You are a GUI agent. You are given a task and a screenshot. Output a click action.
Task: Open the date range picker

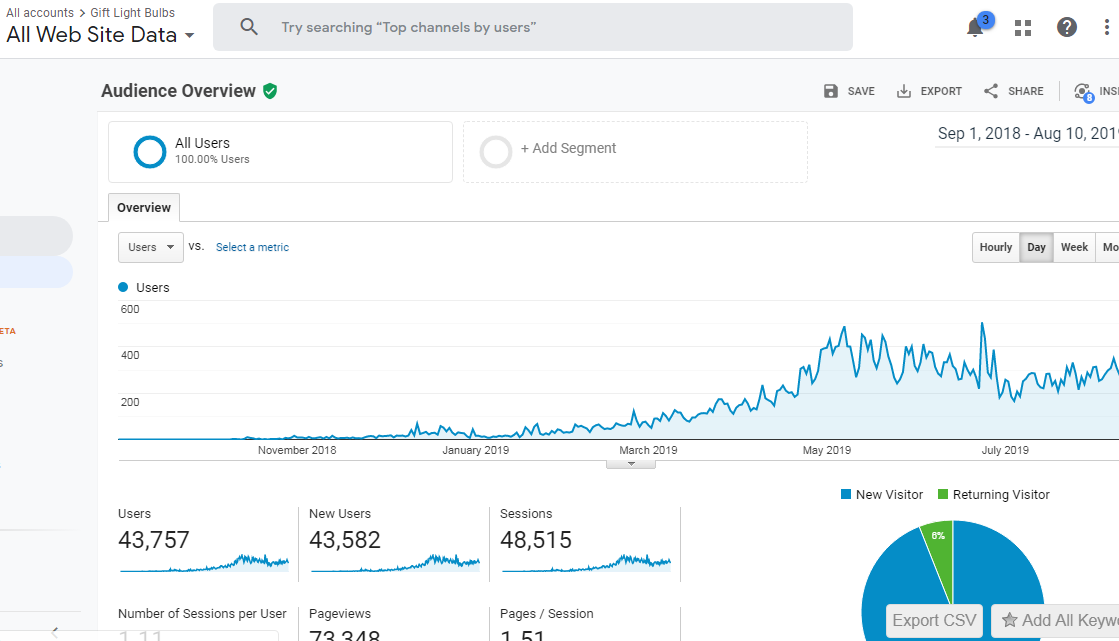[x=1026, y=133]
